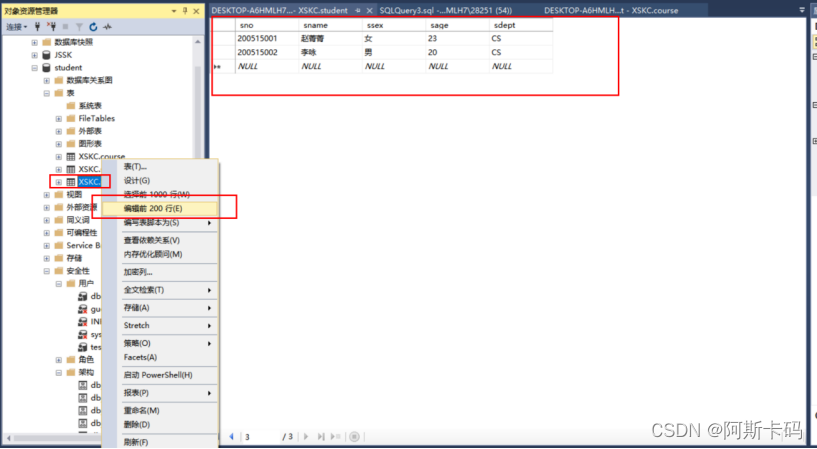This screenshot has height=449, width=817.
Task: Click the disconnect plug icon with red X
Action: click(x=52, y=27)
